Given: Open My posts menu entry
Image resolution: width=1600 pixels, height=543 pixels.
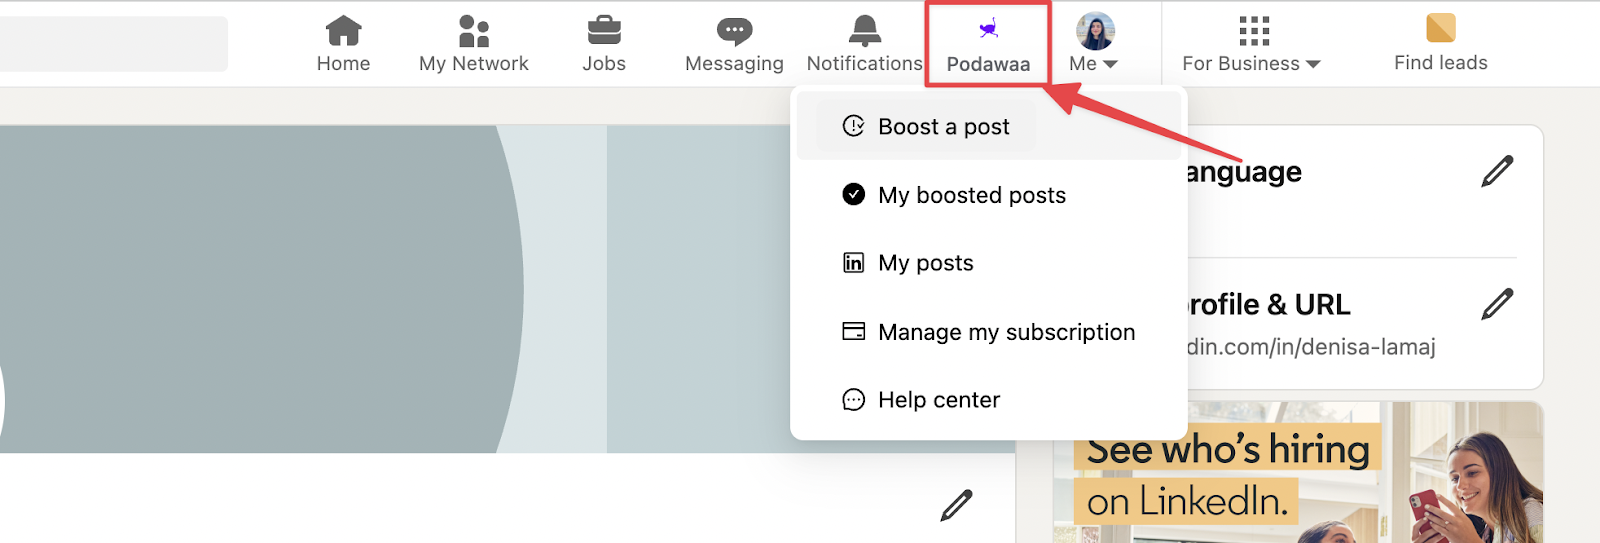Looking at the screenshot, I should pos(989,262).
